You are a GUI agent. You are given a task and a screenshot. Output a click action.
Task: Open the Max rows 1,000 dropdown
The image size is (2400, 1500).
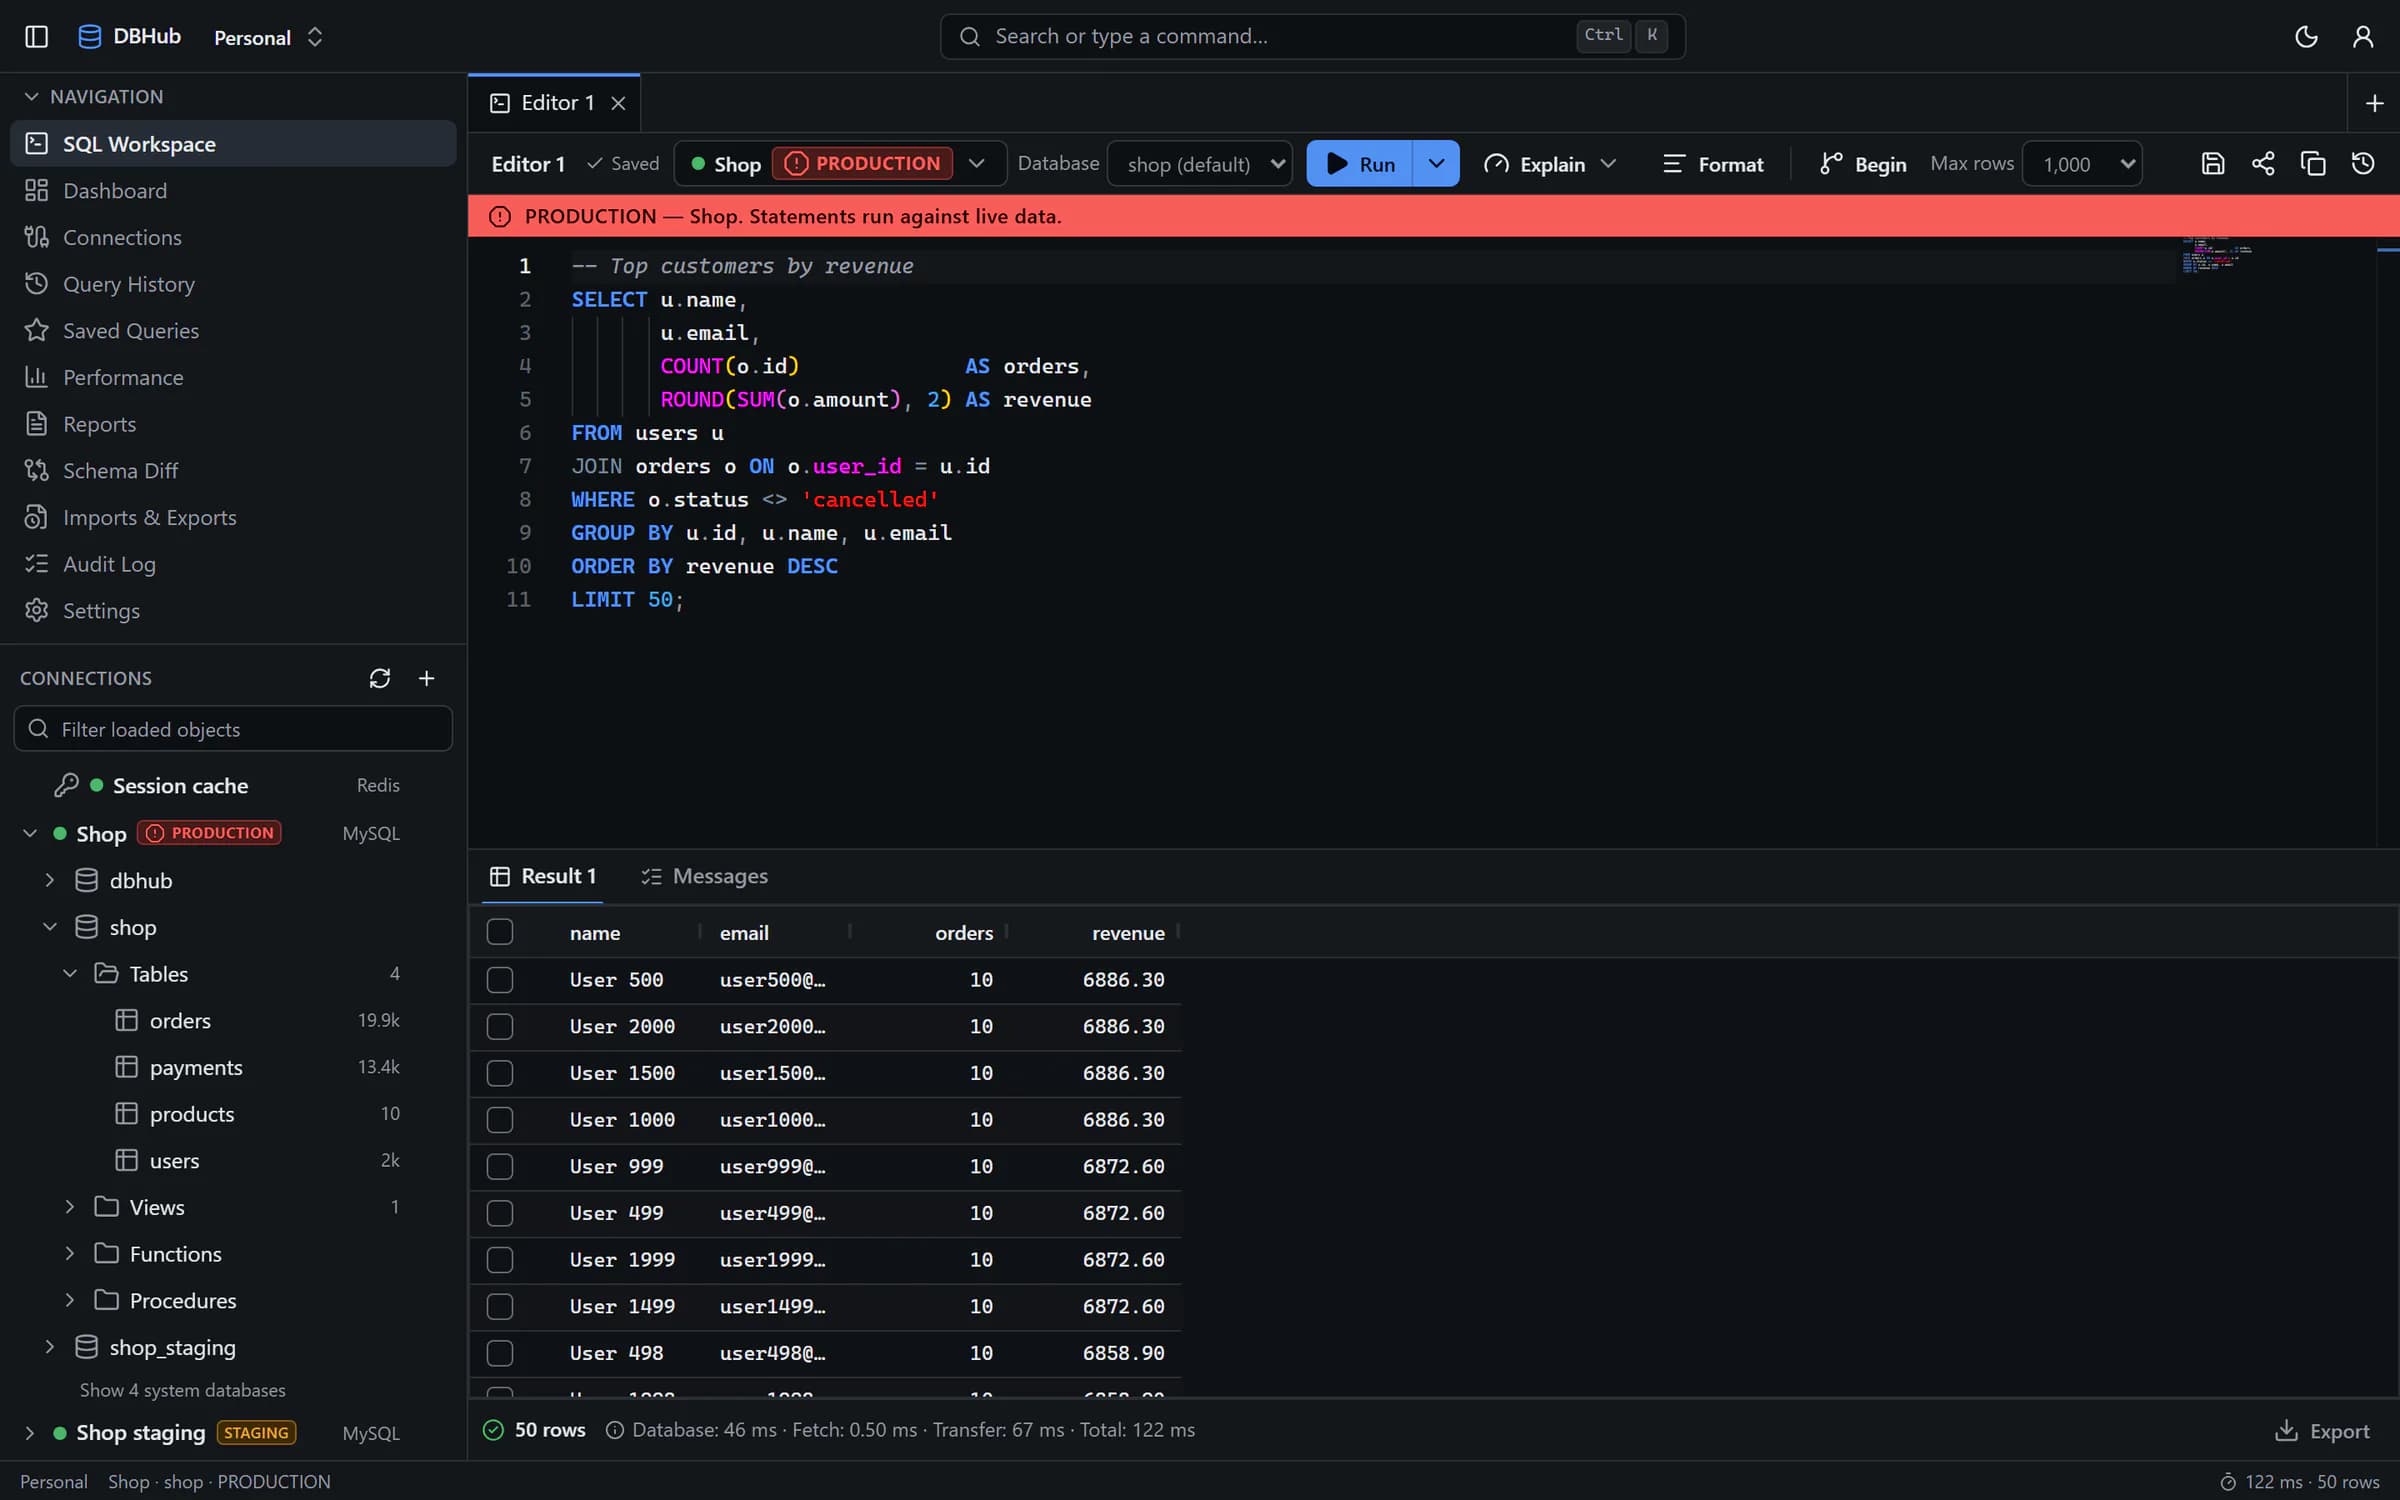[2082, 164]
